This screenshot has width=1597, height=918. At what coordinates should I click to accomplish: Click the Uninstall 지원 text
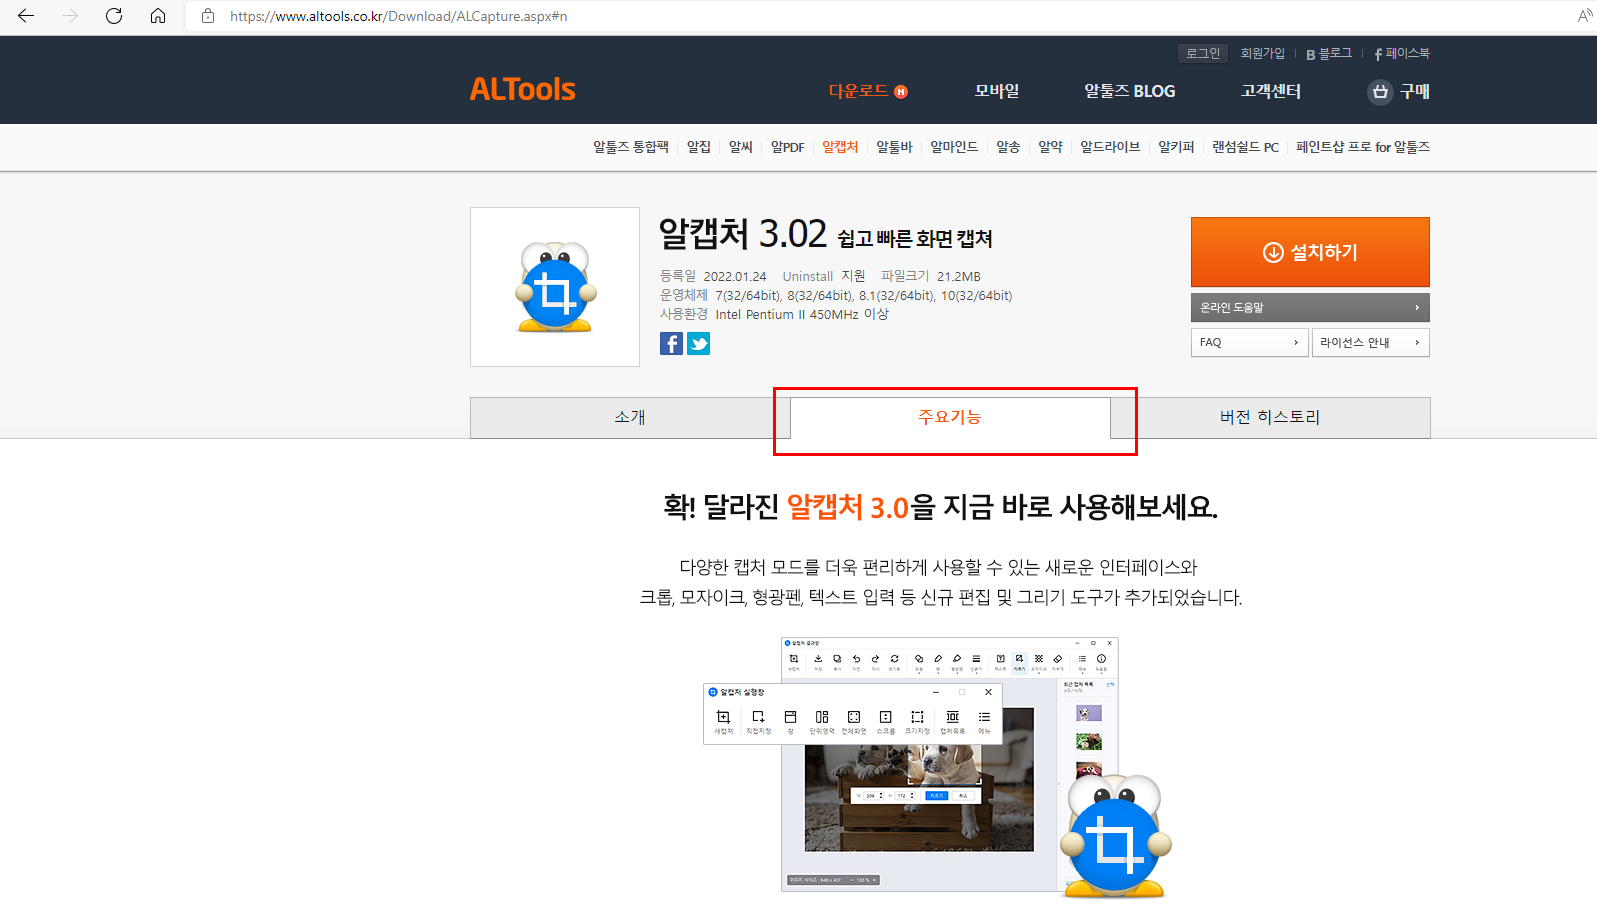824,276
